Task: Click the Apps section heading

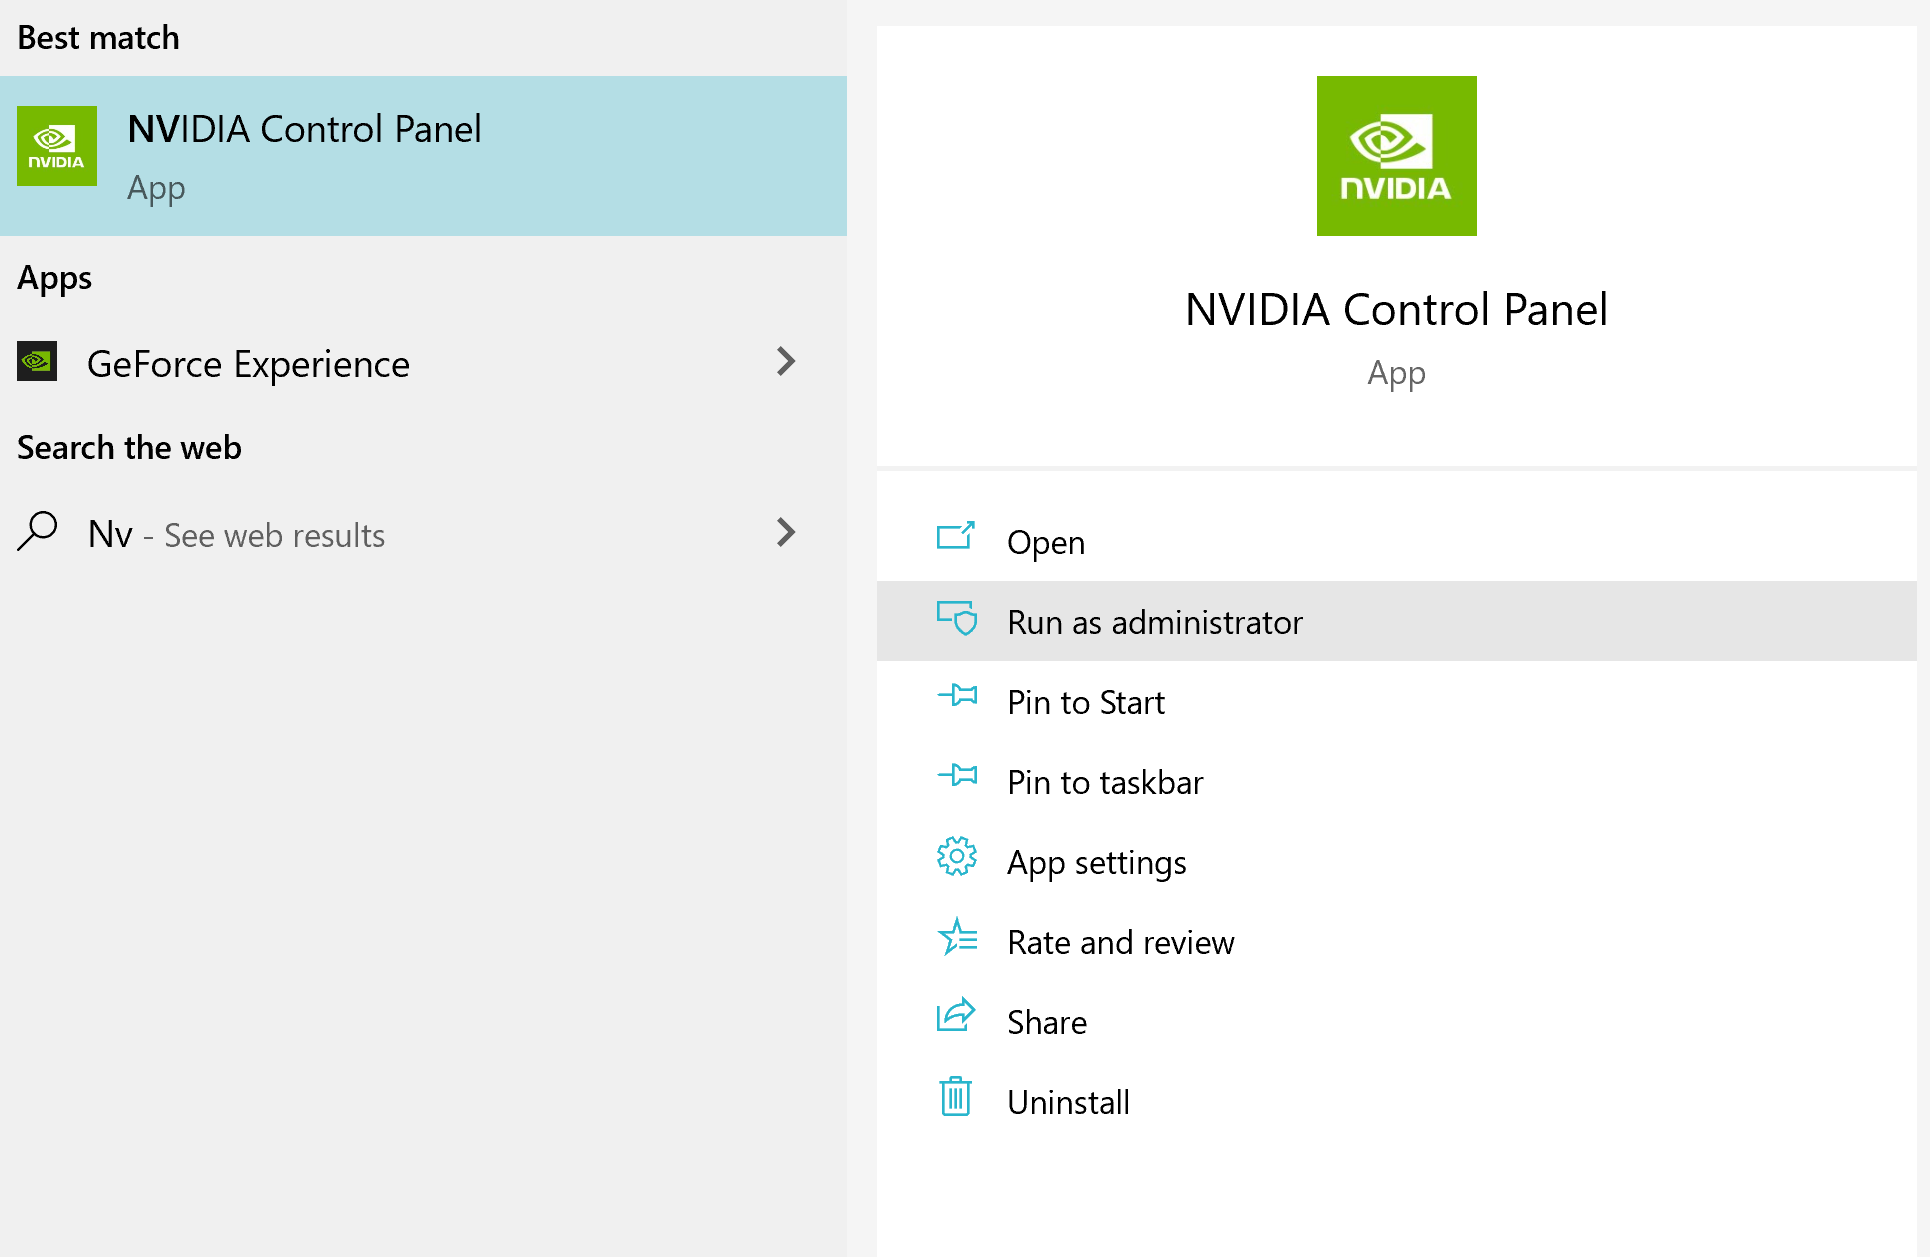Action: 55,278
